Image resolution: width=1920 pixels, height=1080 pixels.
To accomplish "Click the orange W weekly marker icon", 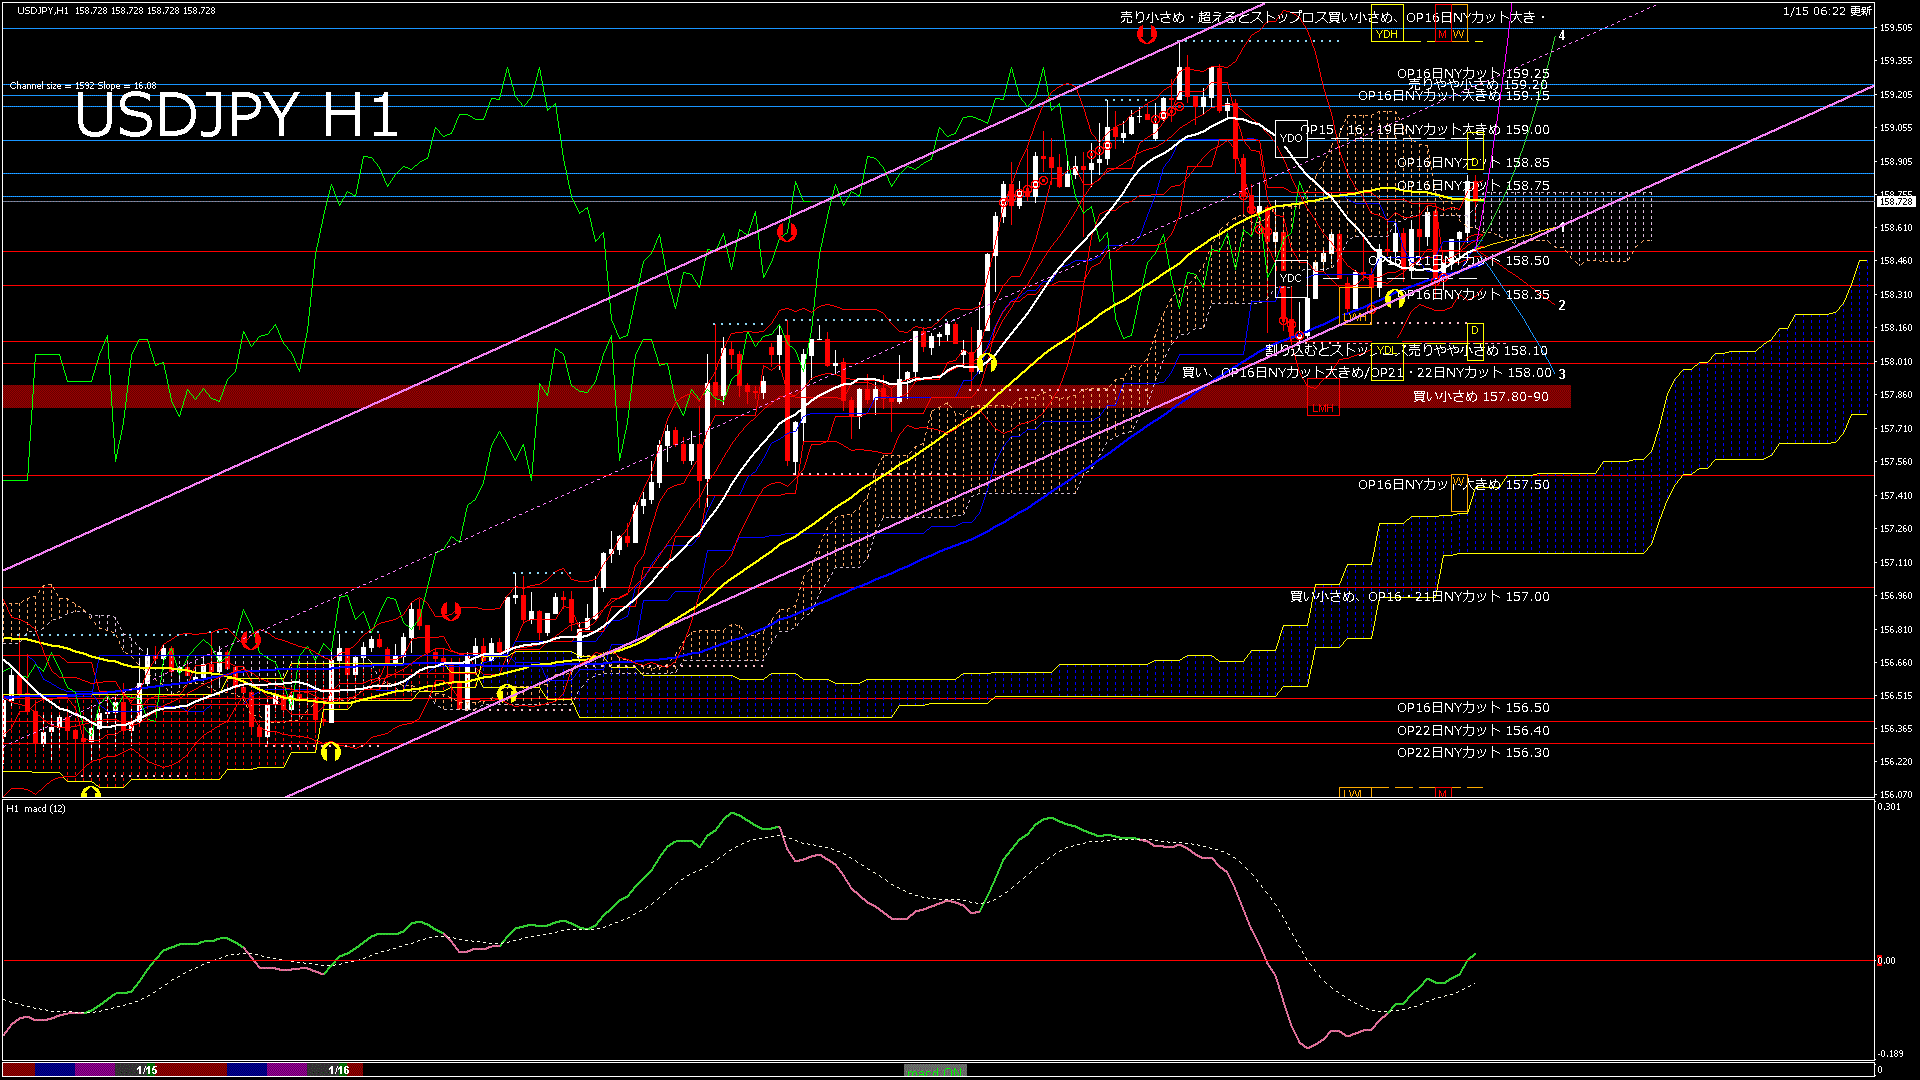I will pyautogui.click(x=1460, y=35).
